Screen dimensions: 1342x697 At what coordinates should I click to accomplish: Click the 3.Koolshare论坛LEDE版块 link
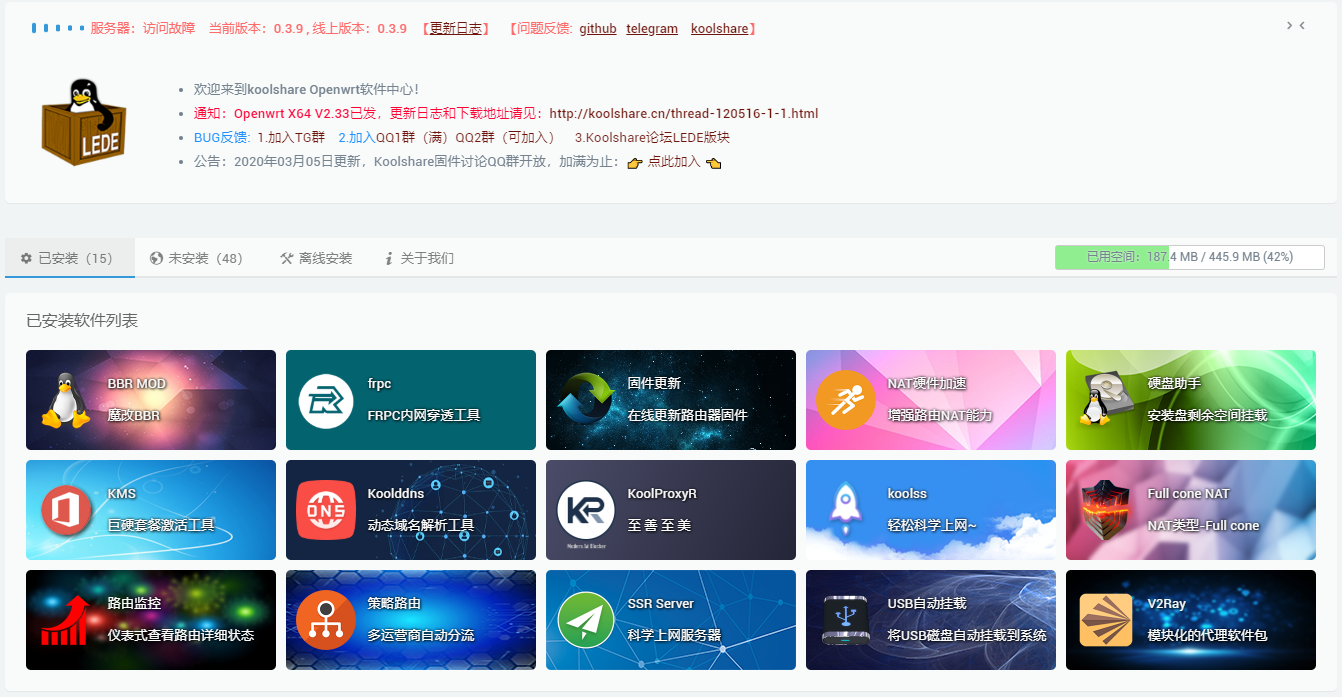tap(652, 138)
